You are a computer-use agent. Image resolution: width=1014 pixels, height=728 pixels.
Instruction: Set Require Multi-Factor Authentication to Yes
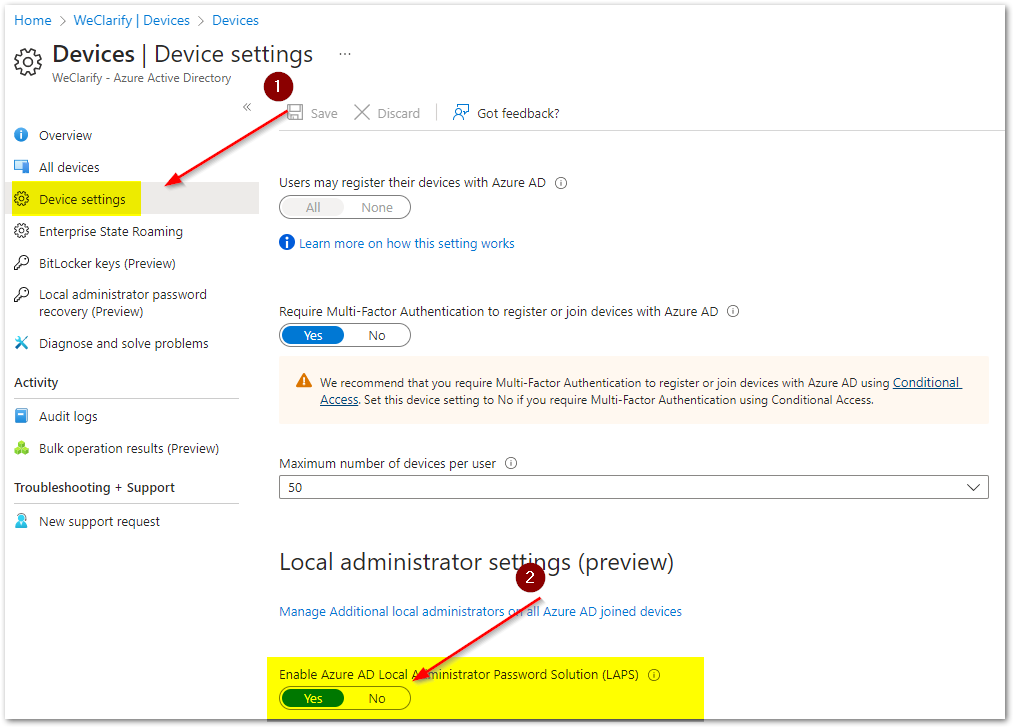[313, 336]
